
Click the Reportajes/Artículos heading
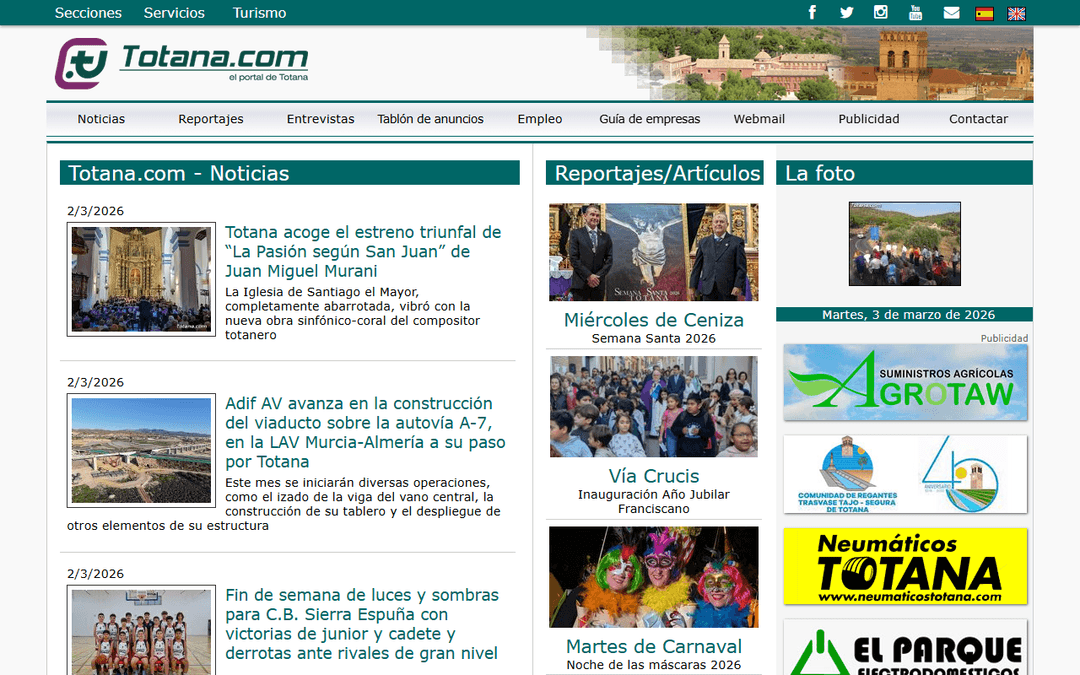(x=654, y=173)
